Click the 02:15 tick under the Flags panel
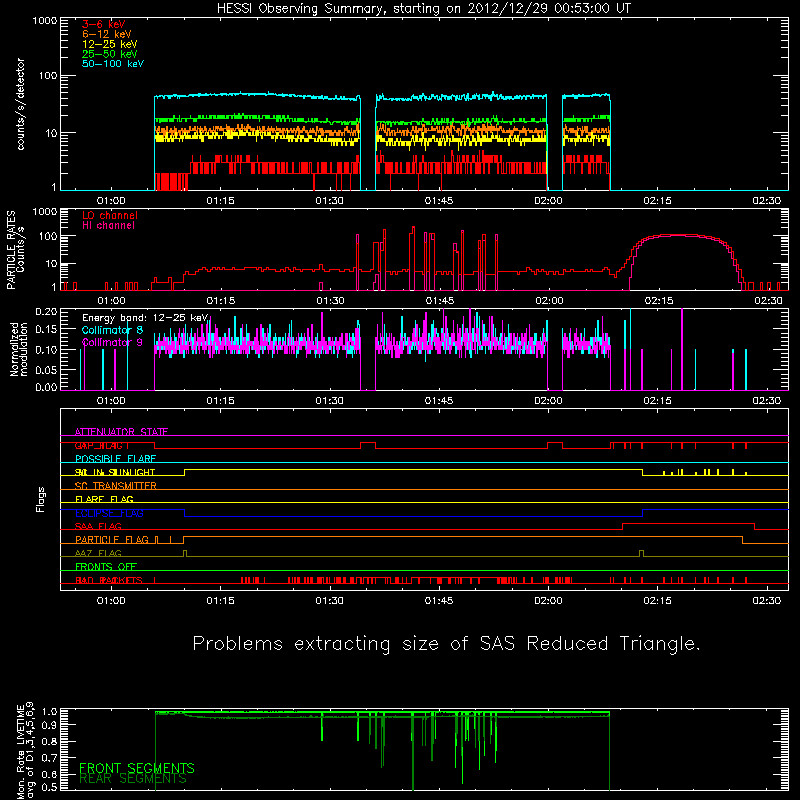This screenshot has width=800, height=800. [x=658, y=601]
